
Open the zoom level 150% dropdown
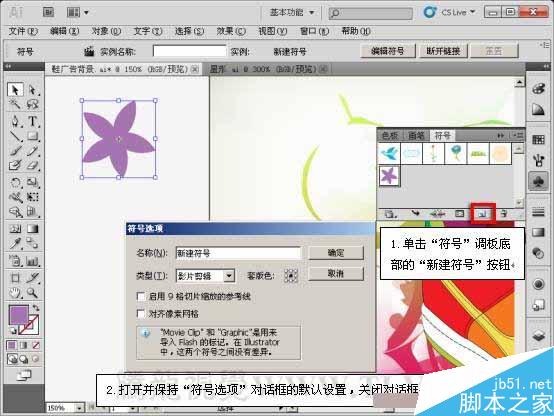pos(79,408)
